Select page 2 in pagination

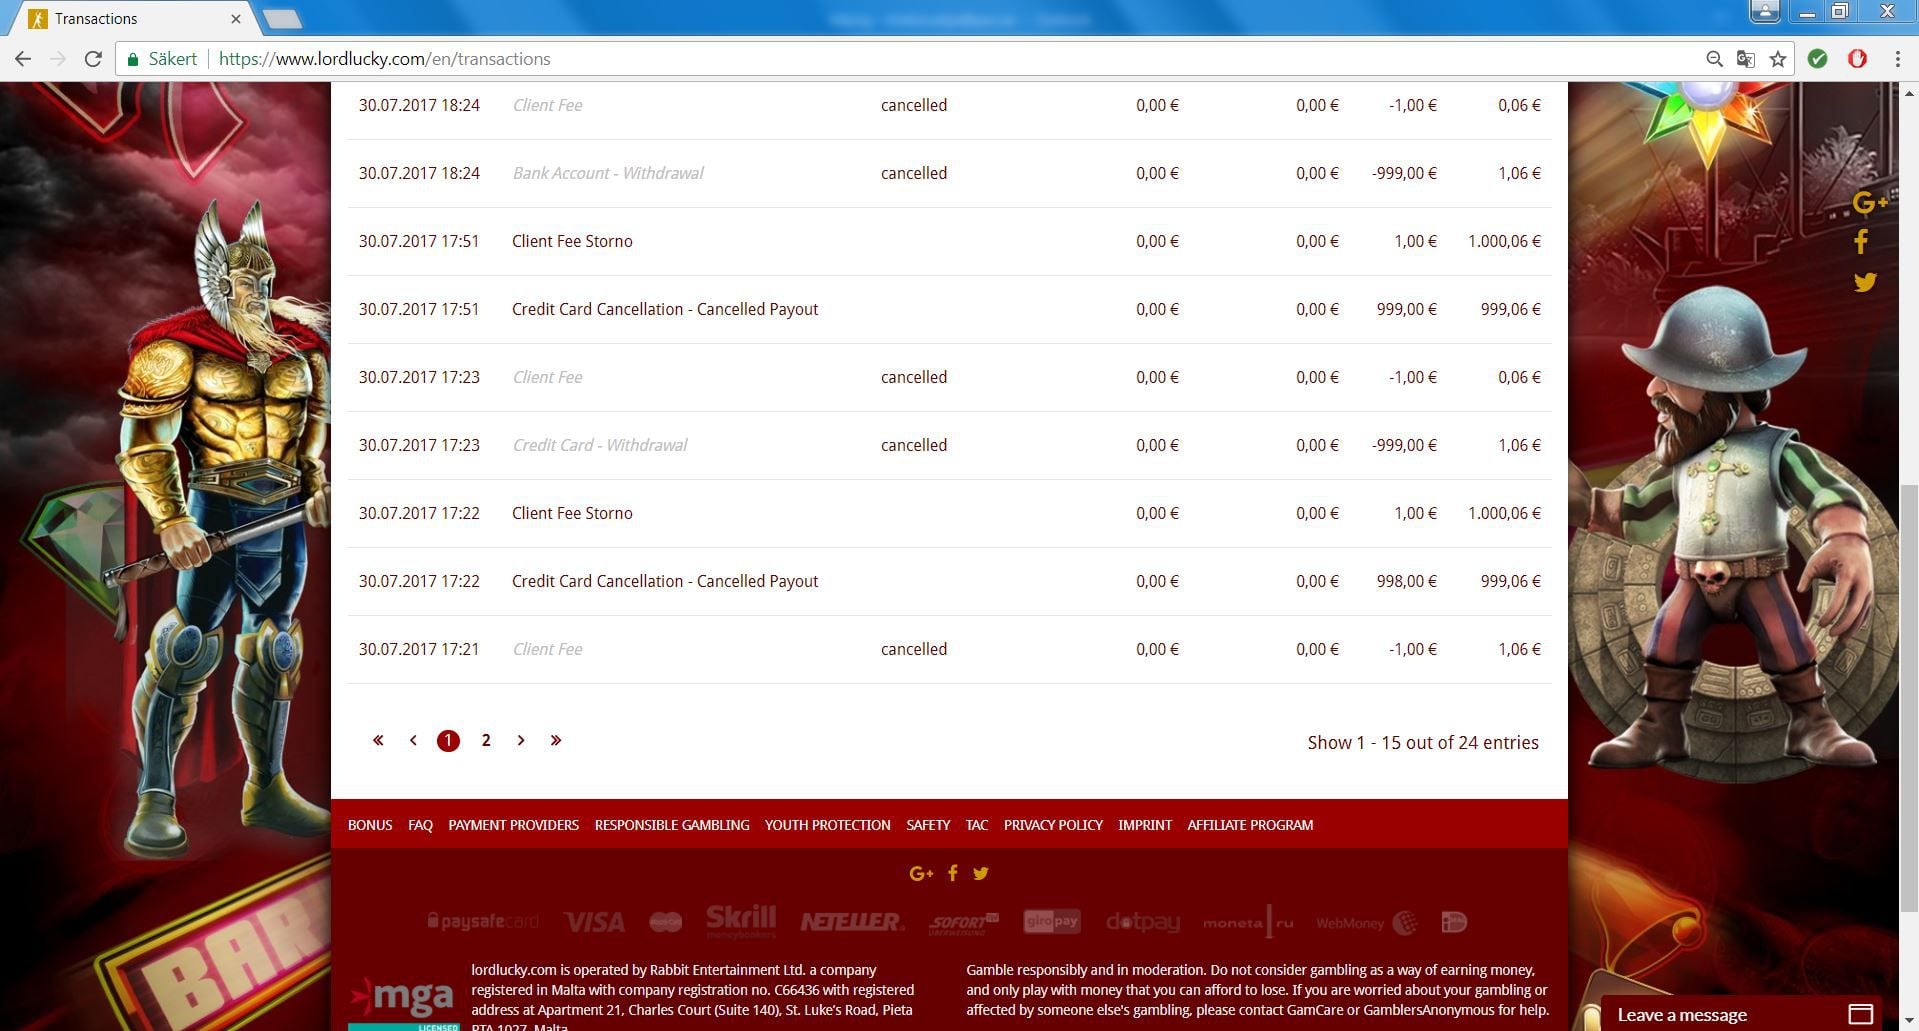[x=486, y=740]
